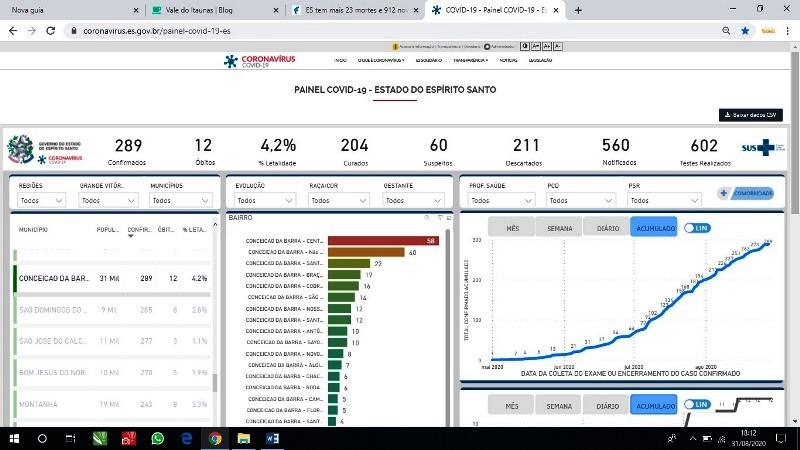Click the orange bar with value 40

pos(366,252)
